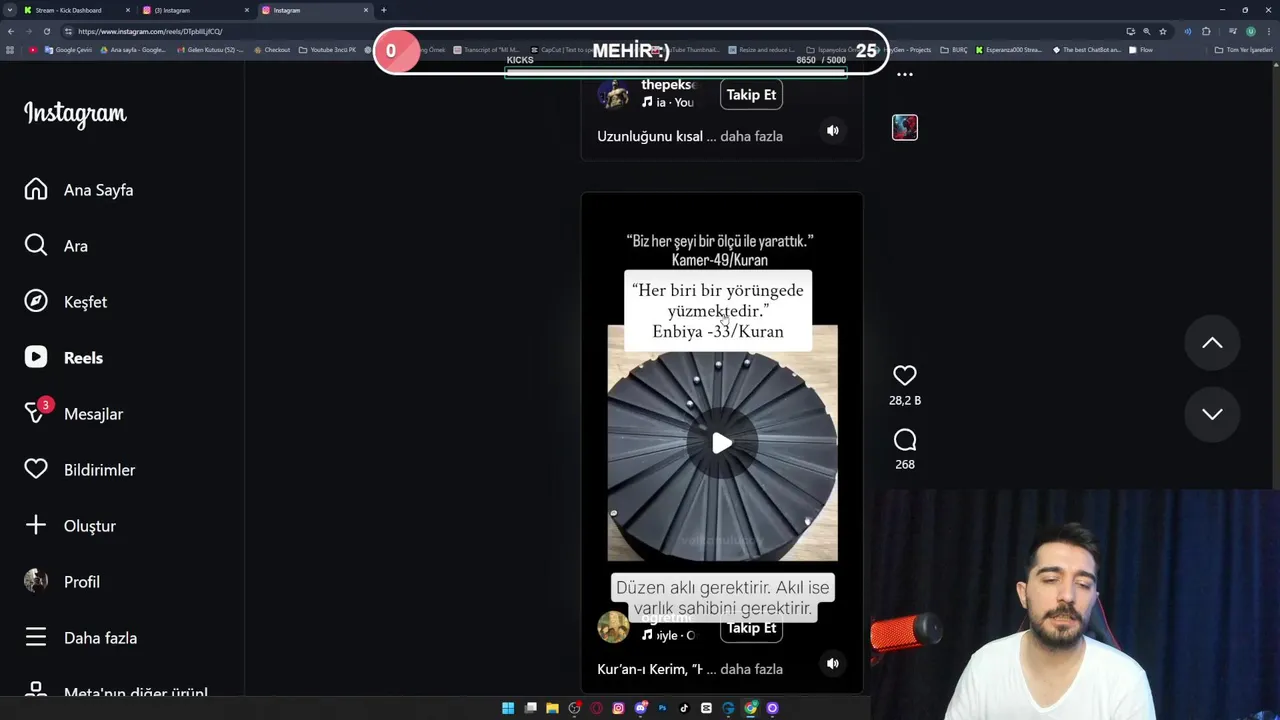The width and height of the screenshot is (1280, 720).
Task: Open Checkout bookmark
Action: (x=272, y=50)
